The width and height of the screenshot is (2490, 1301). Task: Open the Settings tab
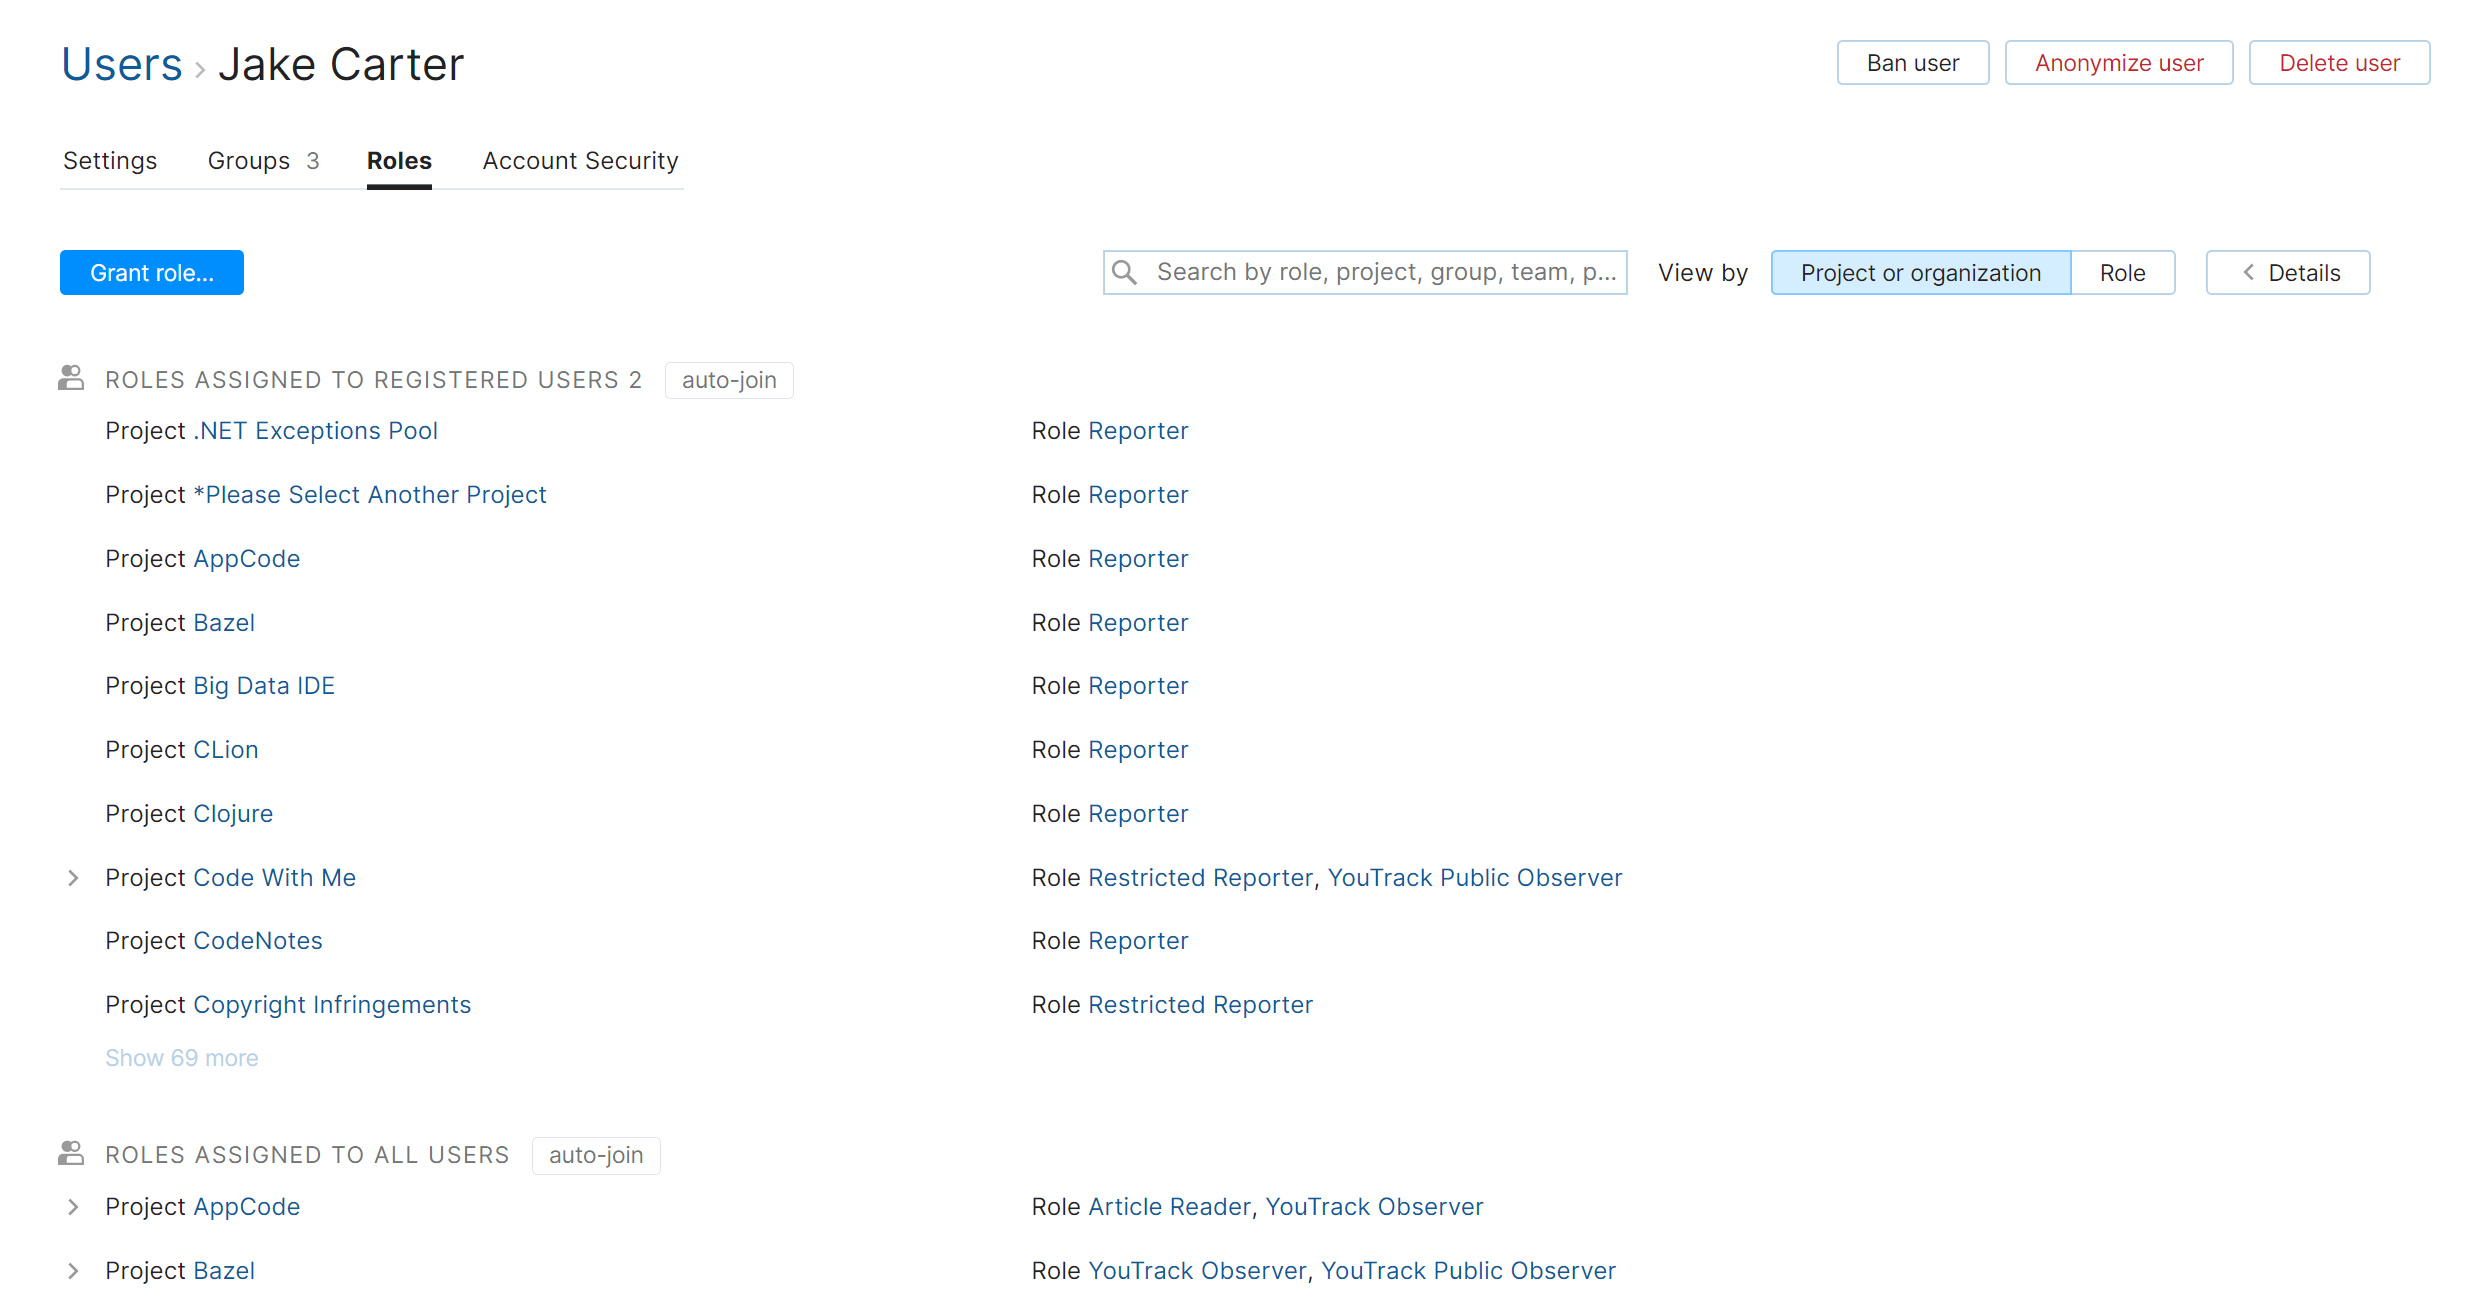110,161
